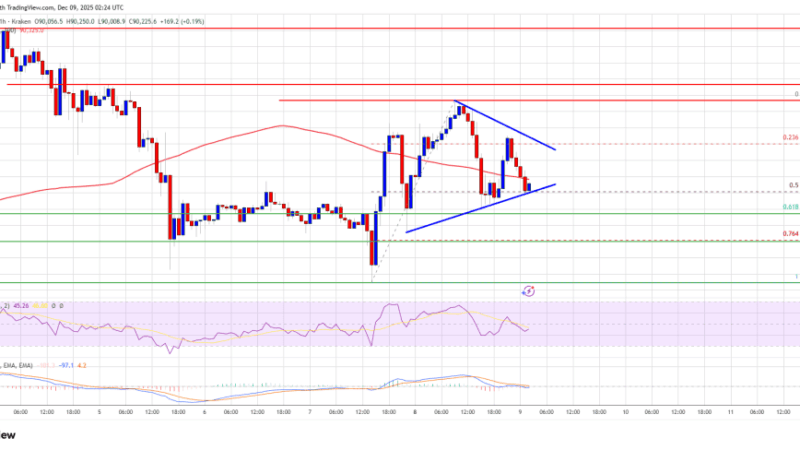Screen dimensions: 800x450
Task: Click the MACD value -97.1
Action: point(66,365)
